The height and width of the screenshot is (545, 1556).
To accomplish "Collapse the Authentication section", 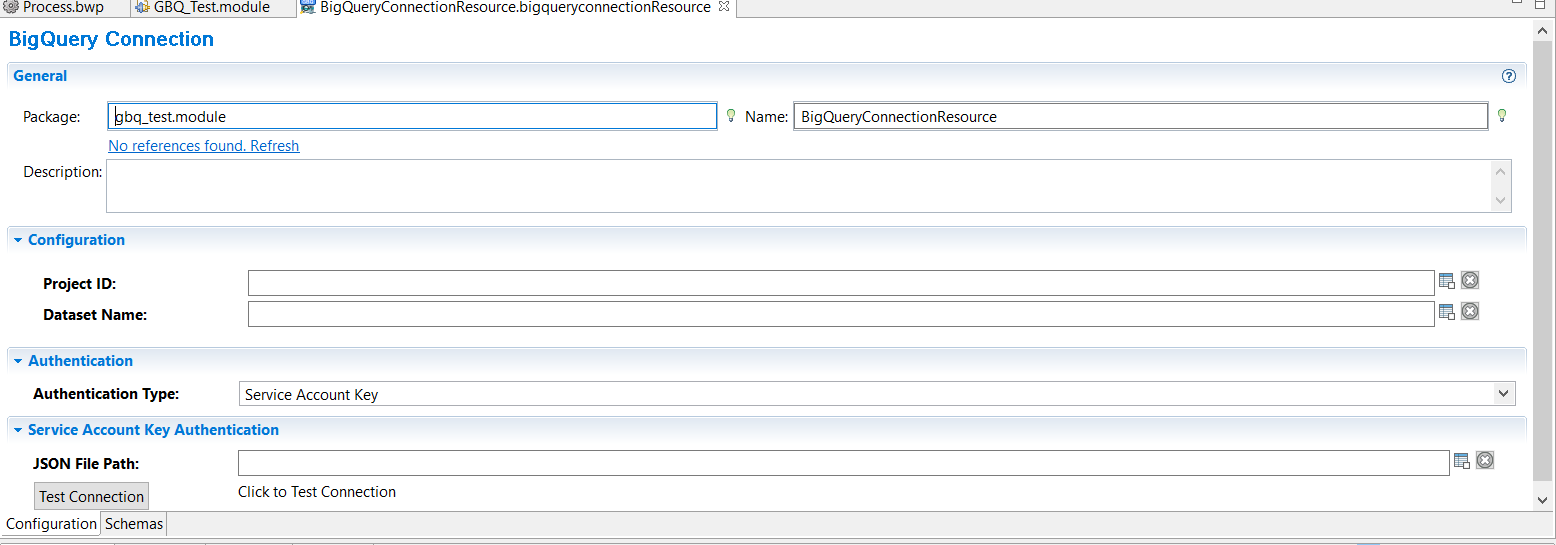I will [18, 361].
